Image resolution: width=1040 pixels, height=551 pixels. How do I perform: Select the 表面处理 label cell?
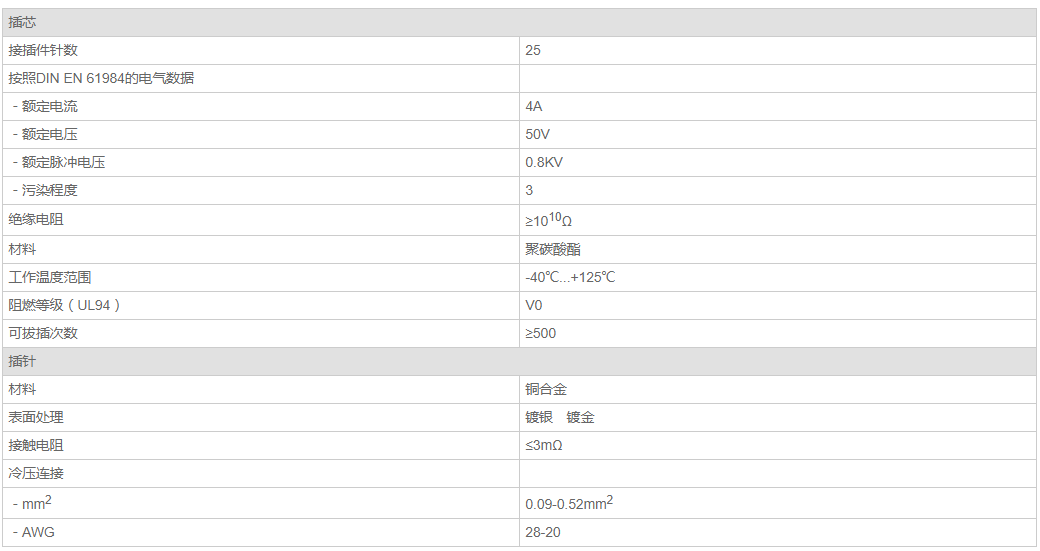(36, 417)
